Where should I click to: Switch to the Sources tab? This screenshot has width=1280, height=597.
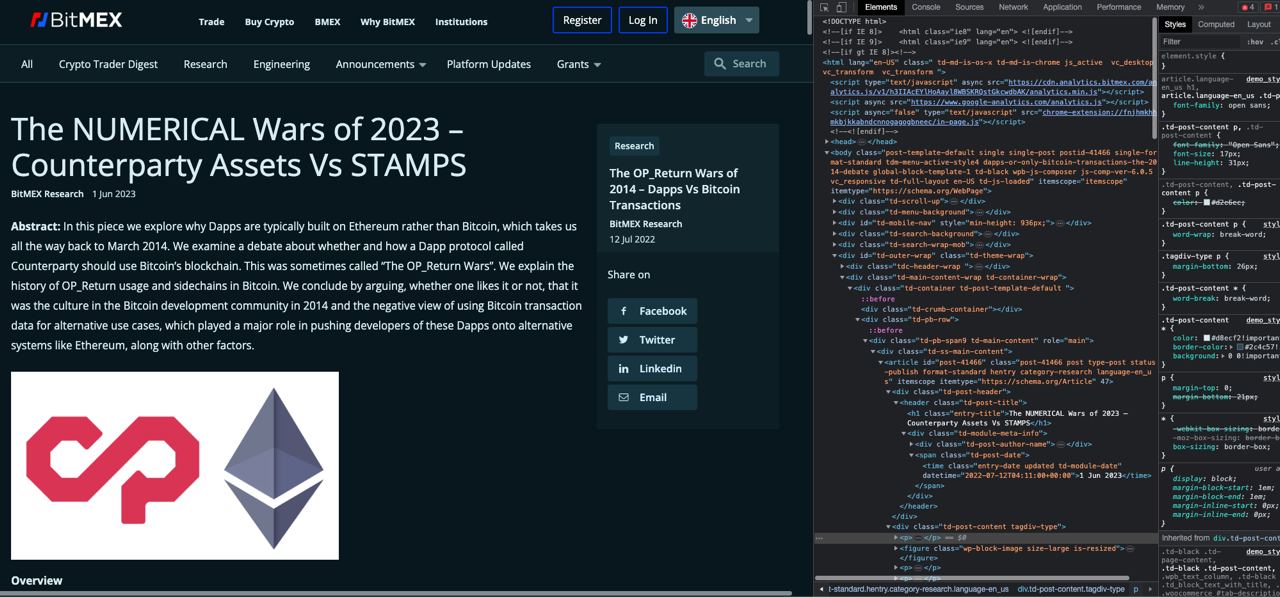[x=969, y=7]
